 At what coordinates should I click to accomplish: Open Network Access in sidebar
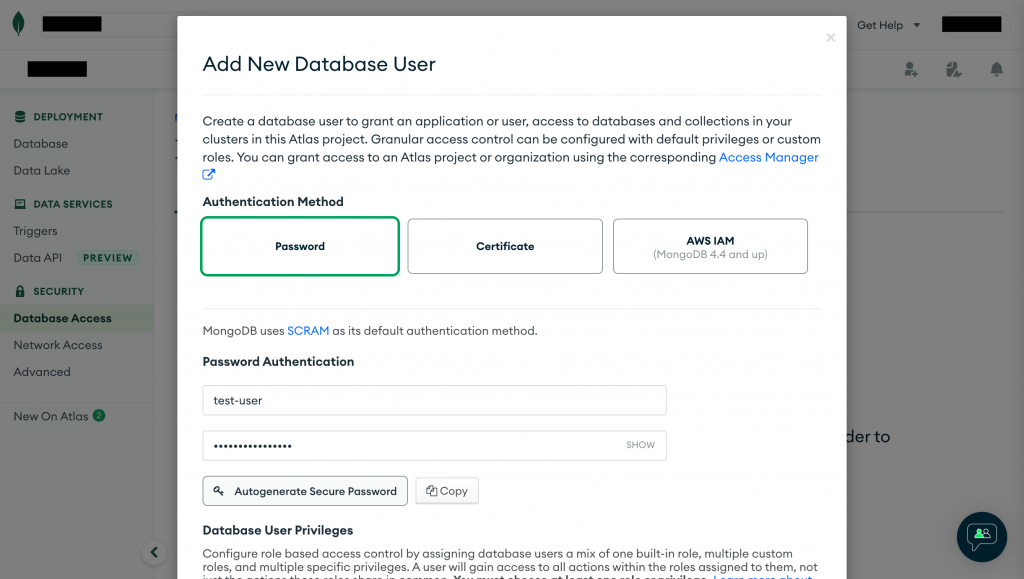(58, 345)
